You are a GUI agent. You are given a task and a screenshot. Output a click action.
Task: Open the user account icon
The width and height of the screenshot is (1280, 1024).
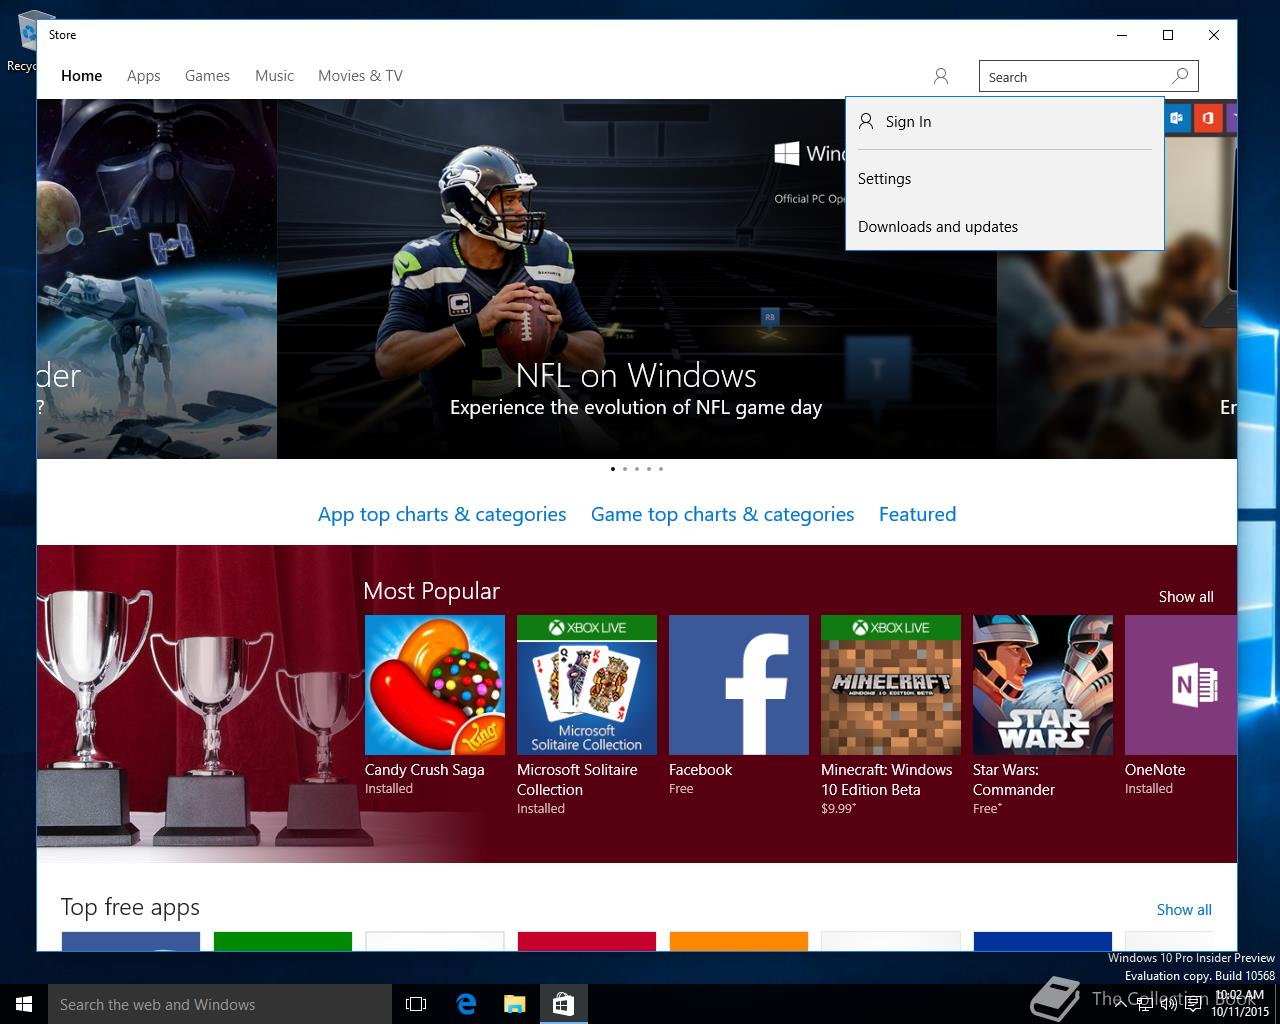click(940, 76)
